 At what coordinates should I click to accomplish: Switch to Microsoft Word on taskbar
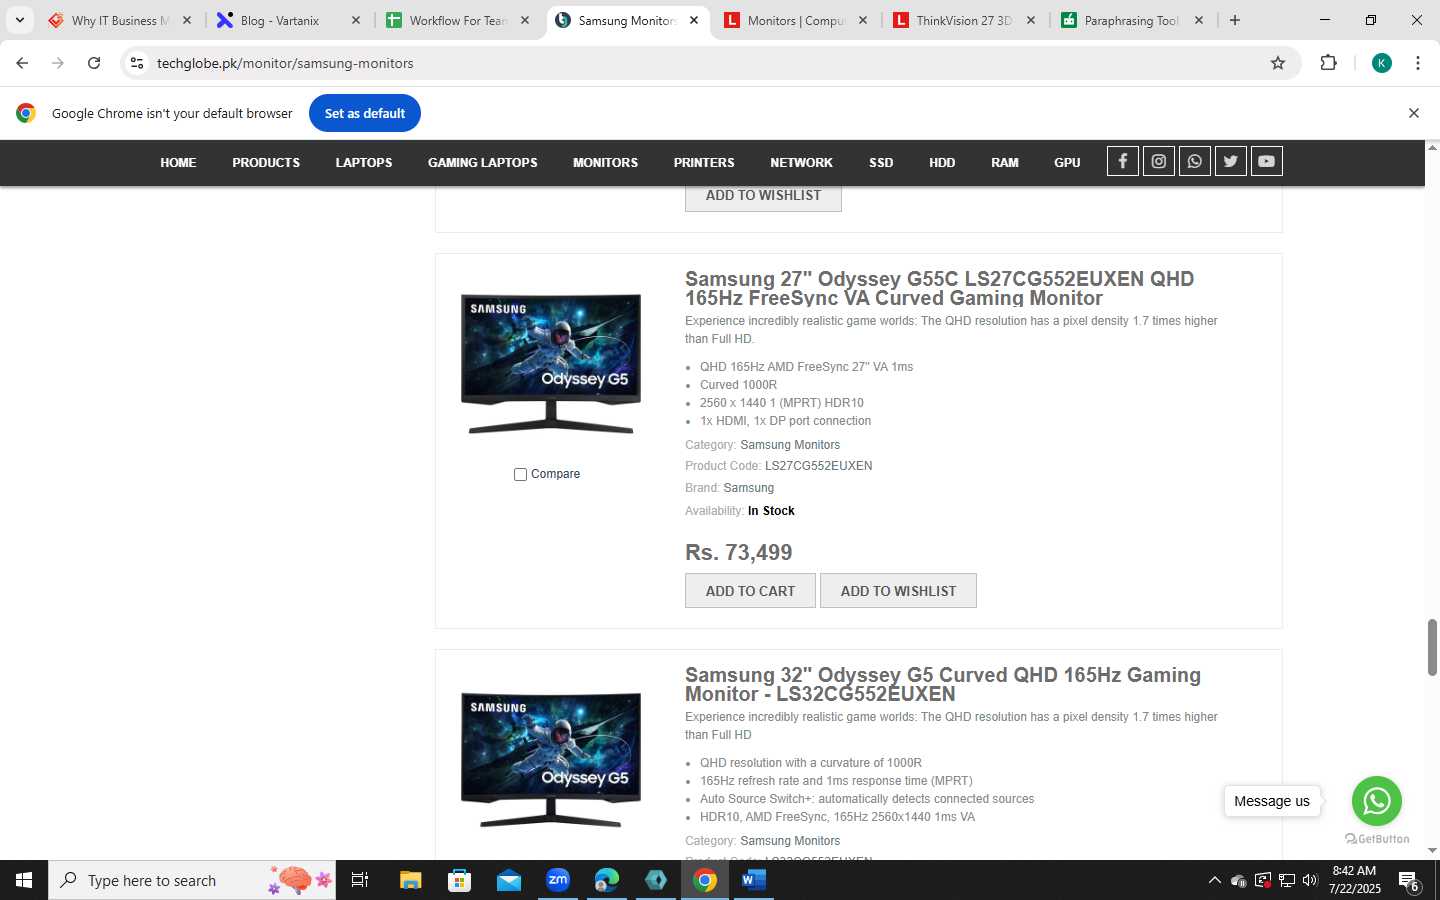pyautogui.click(x=754, y=880)
